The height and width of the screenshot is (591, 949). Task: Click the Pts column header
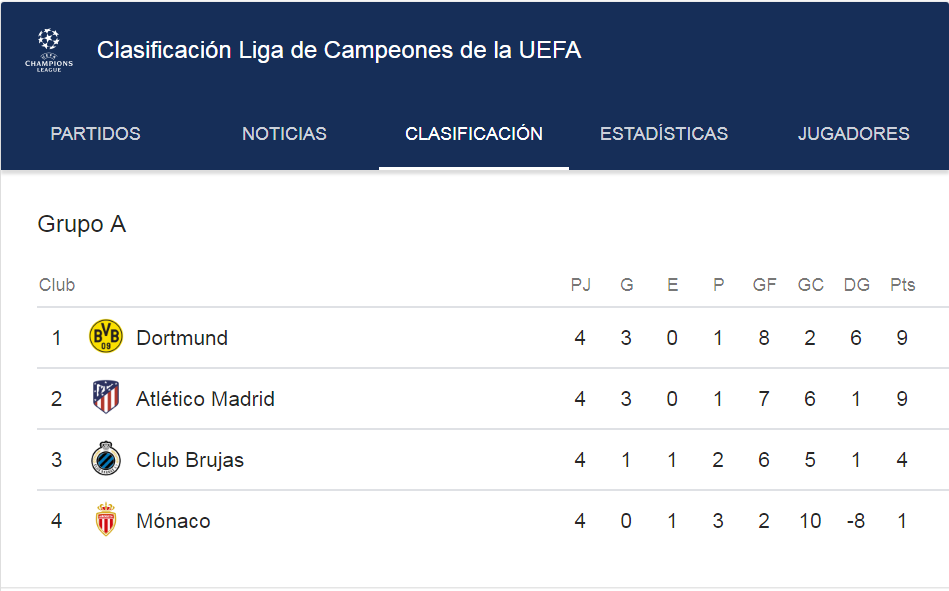tap(902, 285)
